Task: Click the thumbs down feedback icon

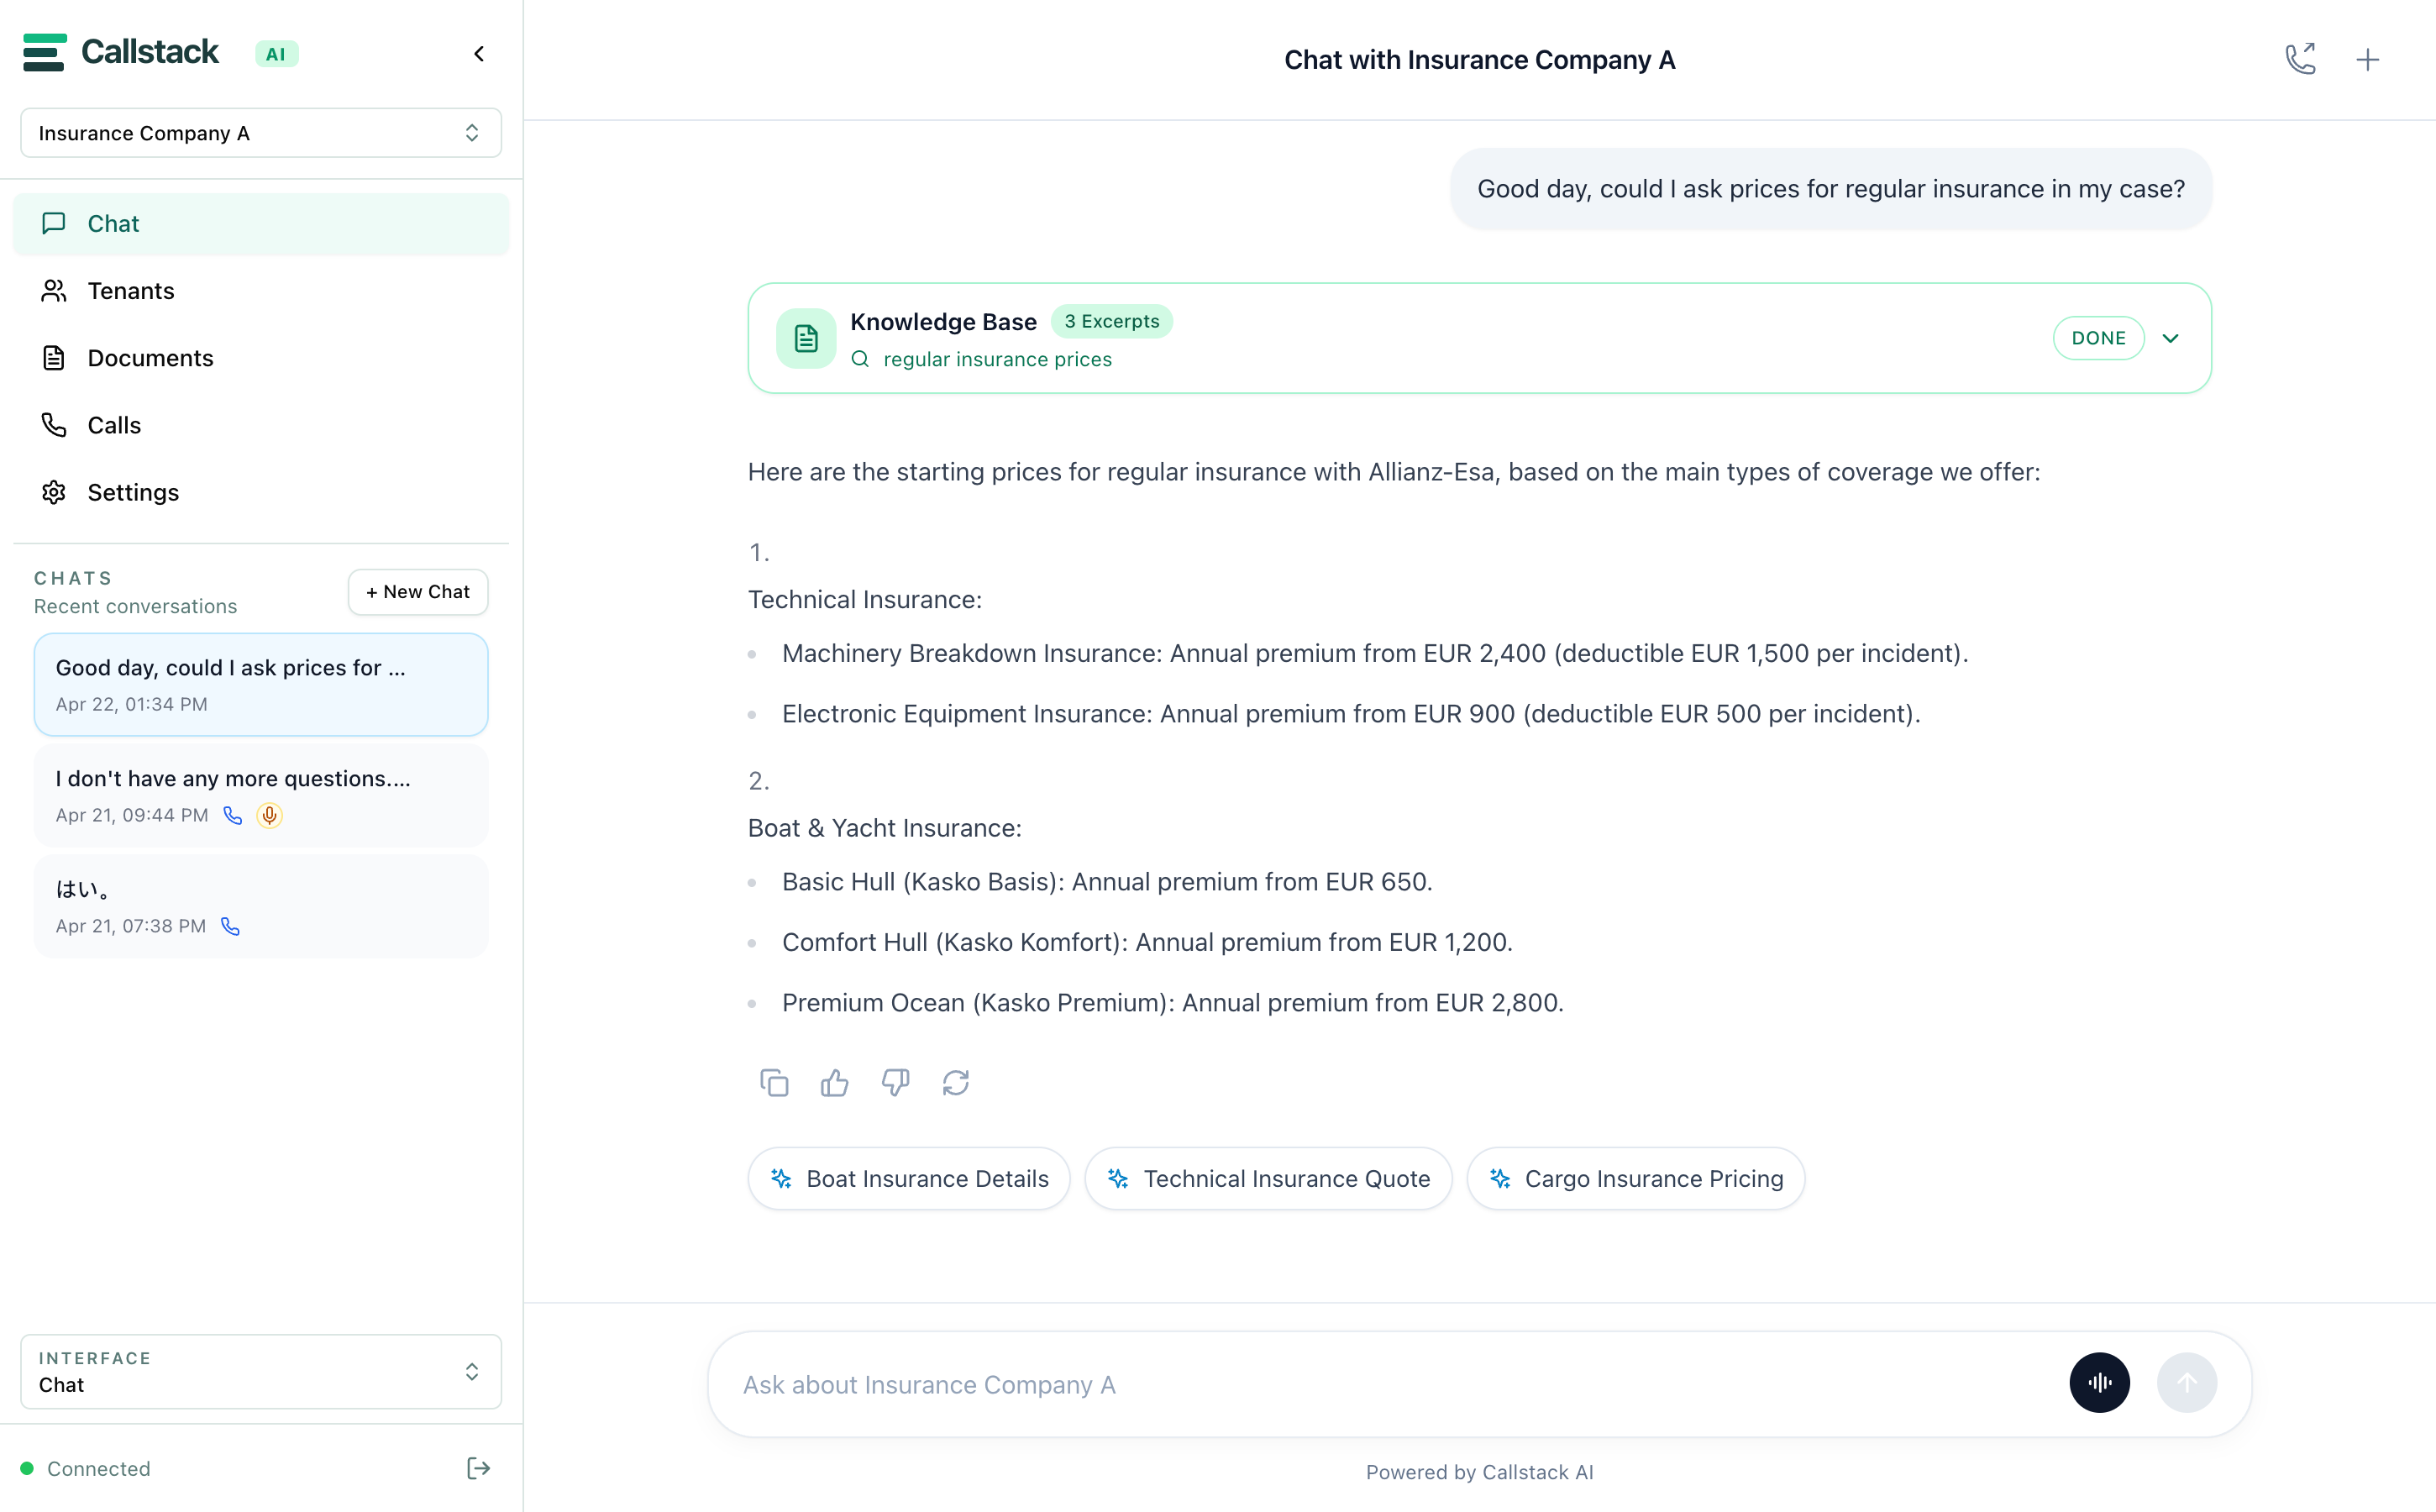Action: [895, 1082]
